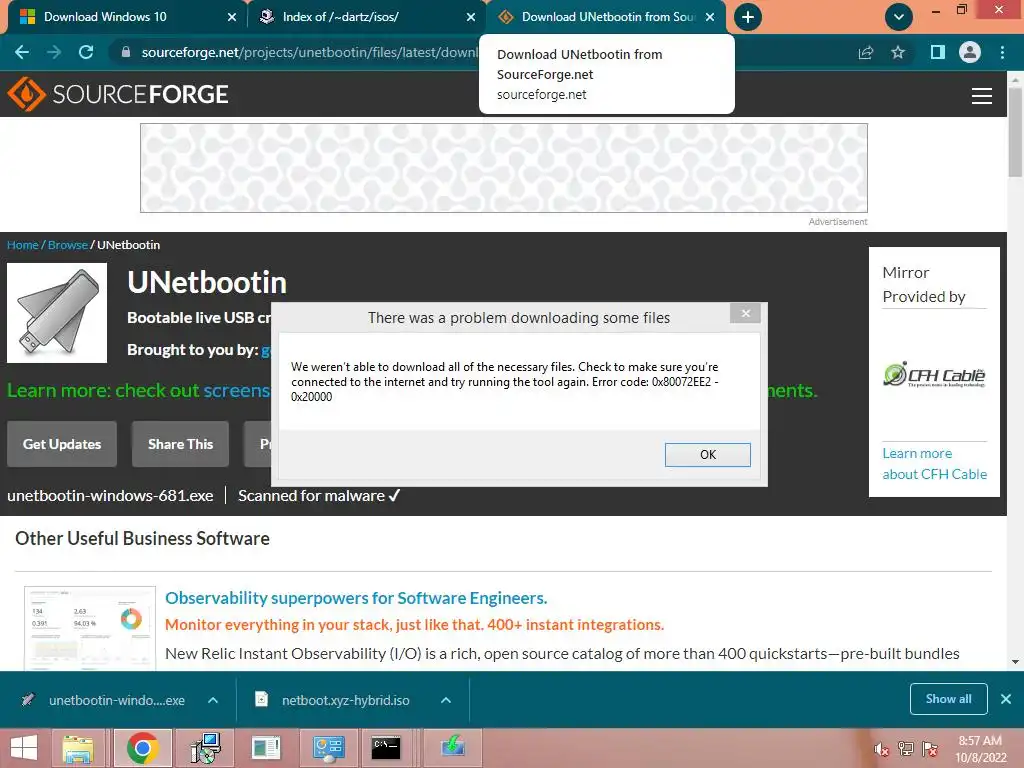
Task: Close the download problem dialog
Action: pos(746,313)
